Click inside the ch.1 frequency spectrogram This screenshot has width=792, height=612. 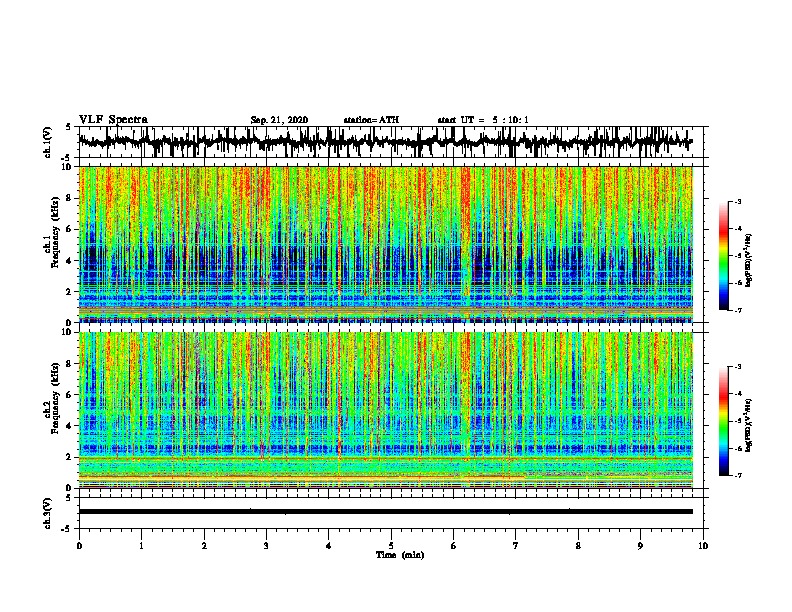[x=386, y=244]
